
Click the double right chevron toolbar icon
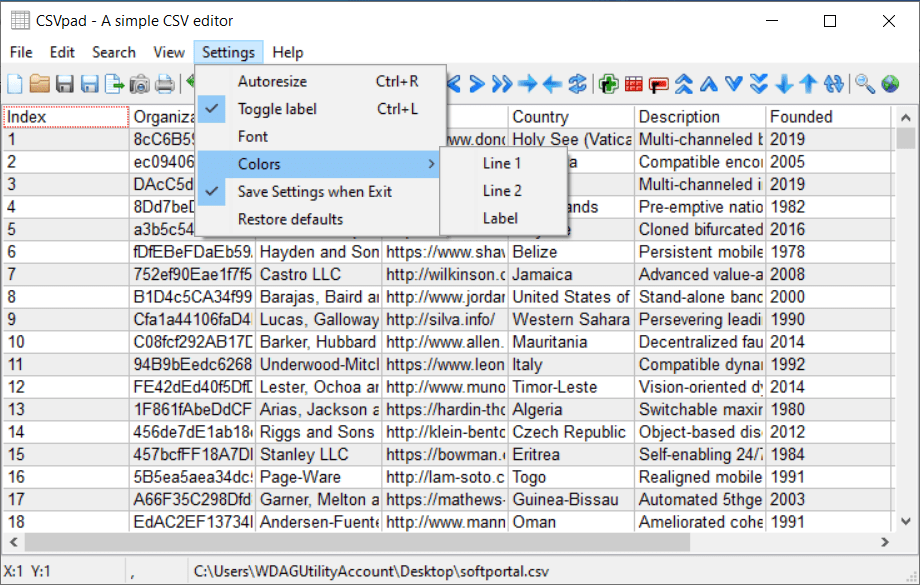502,84
